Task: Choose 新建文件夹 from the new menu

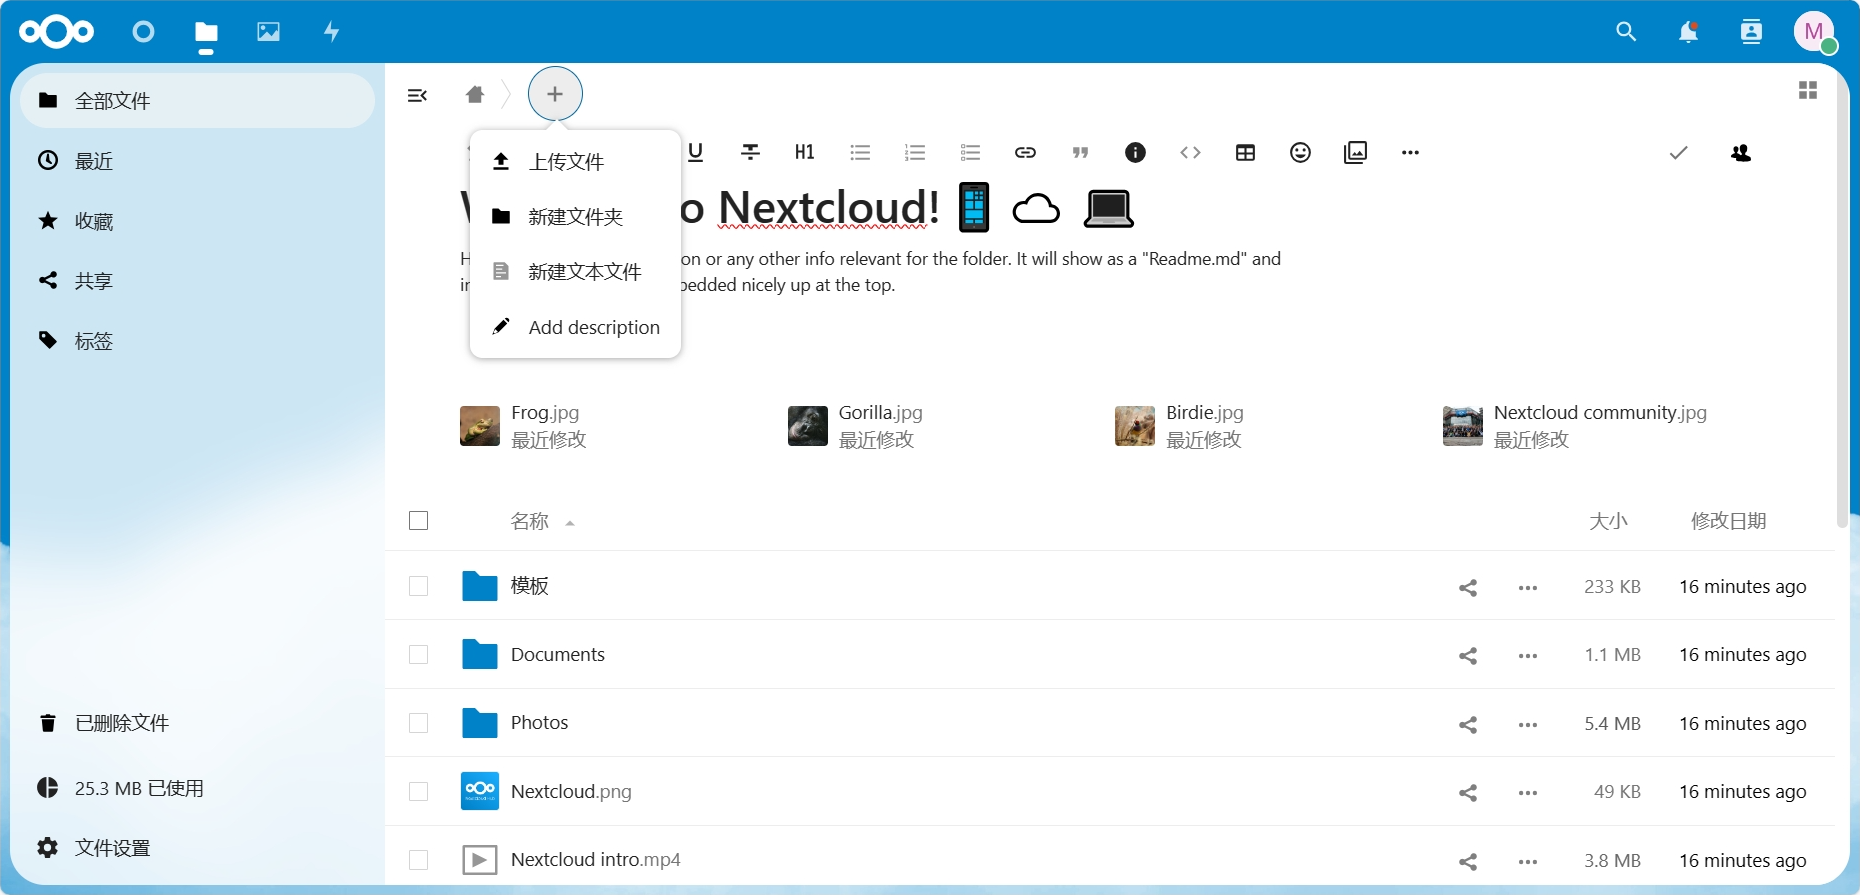Action: [575, 217]
